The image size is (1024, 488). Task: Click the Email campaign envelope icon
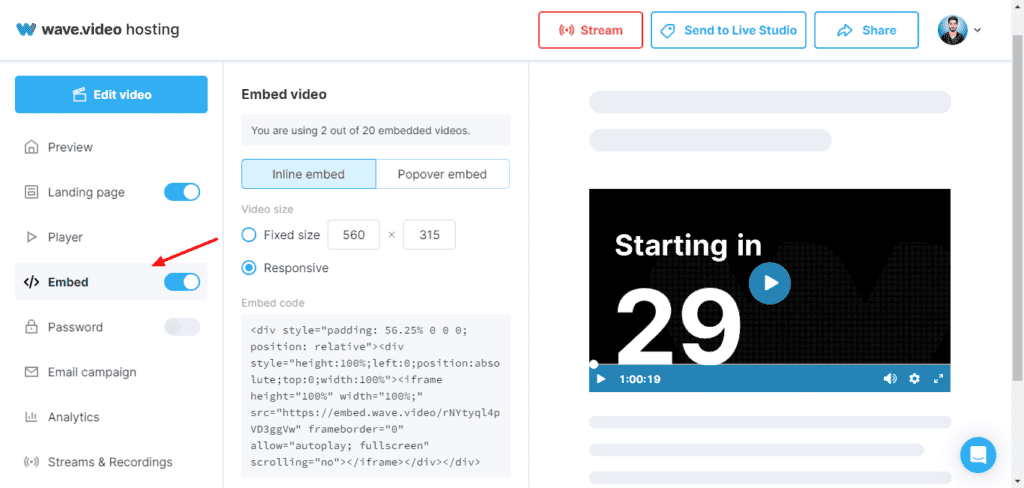[31, 372]
